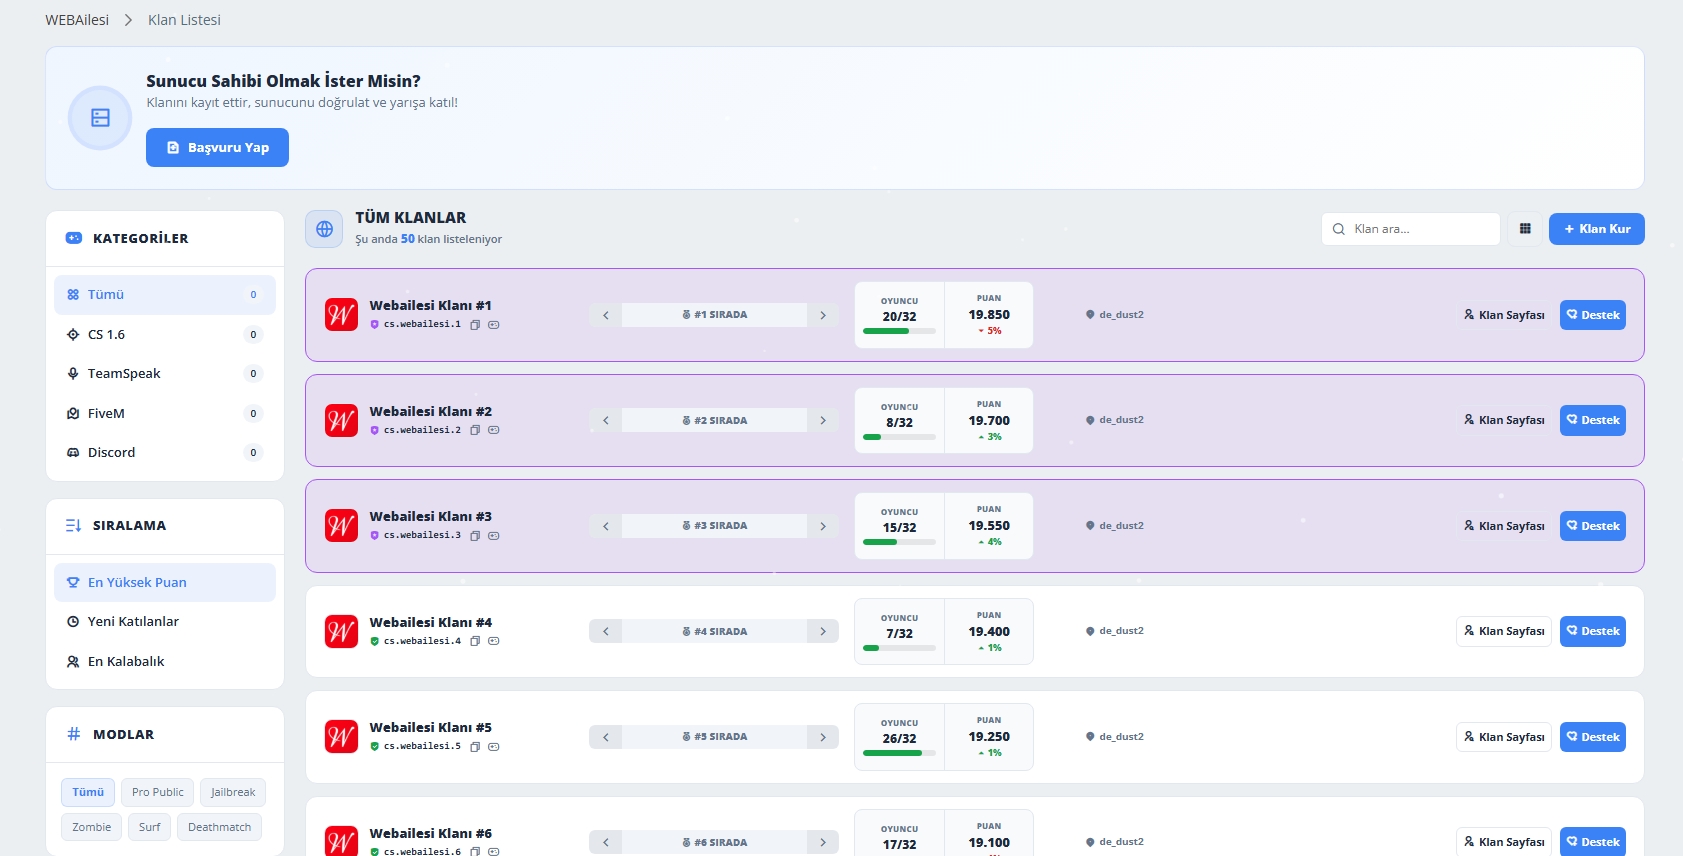Screen dimensions: 1683x856
Task: Sort by Yeni Katılanlar
Action: (165, 621)
